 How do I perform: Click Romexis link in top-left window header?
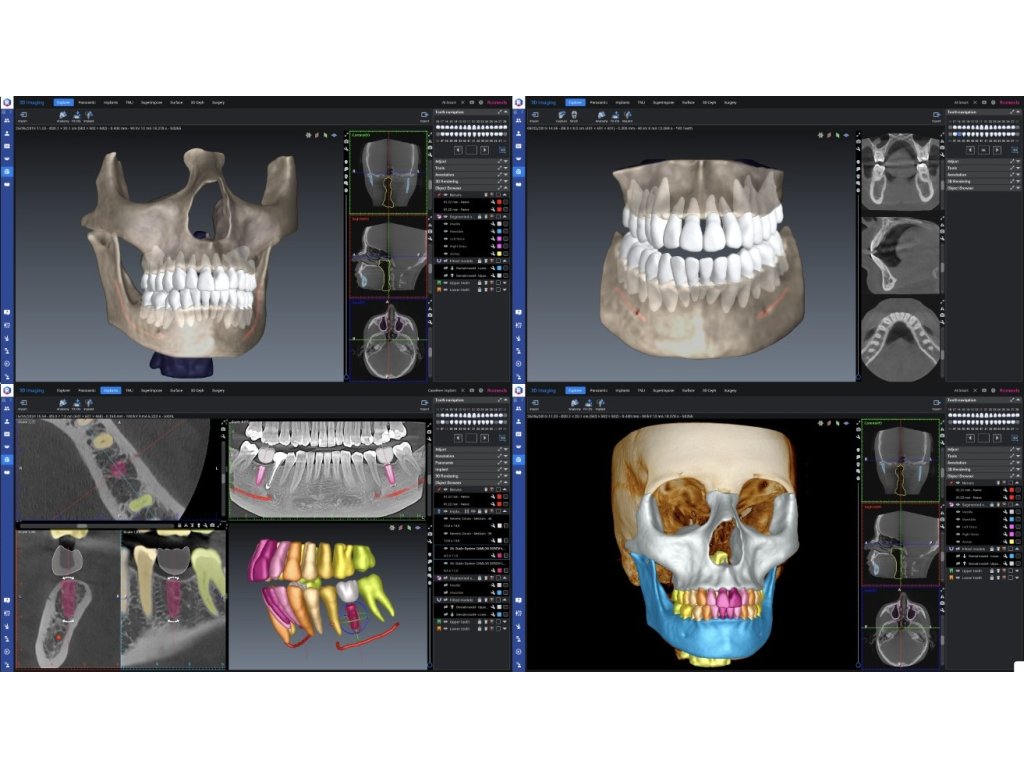(x=497, y=103)
